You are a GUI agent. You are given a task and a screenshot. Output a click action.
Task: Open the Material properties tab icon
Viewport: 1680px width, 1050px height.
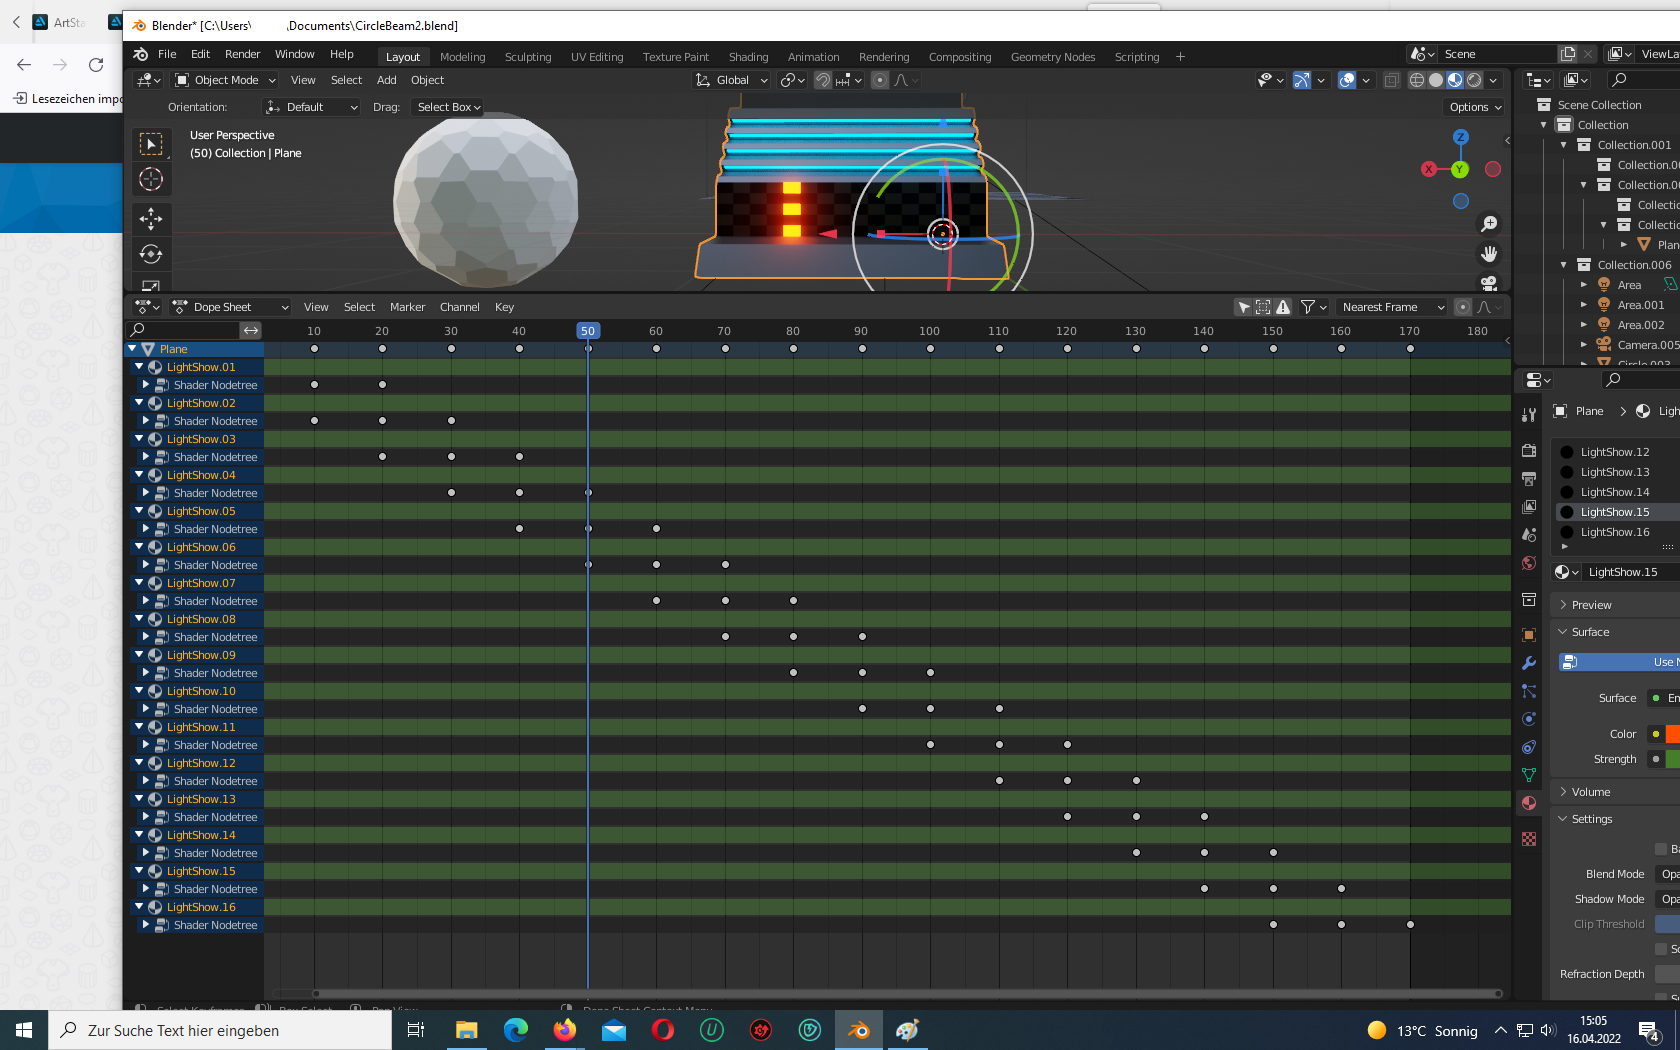(x=1529, y=803)
